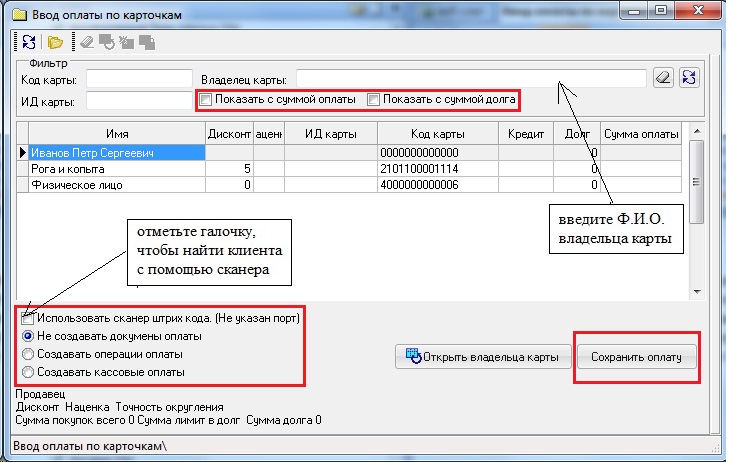Click the scroll down arrow of table scrollbar
The image size is (729, 463).
point(696,291)
